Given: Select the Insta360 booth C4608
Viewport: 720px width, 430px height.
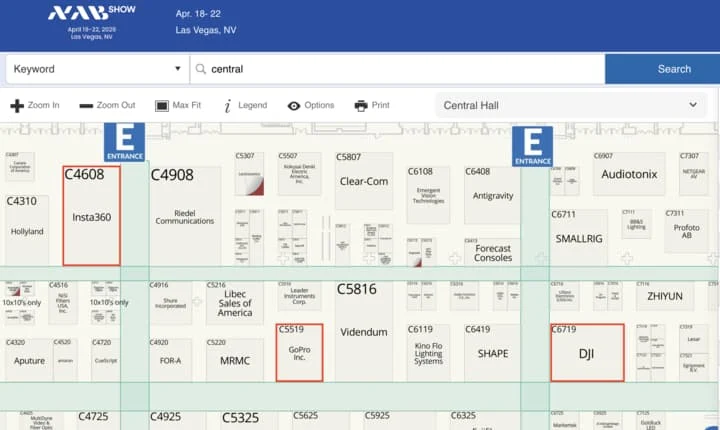Looking at the screenshot, I should coord(91,216).
